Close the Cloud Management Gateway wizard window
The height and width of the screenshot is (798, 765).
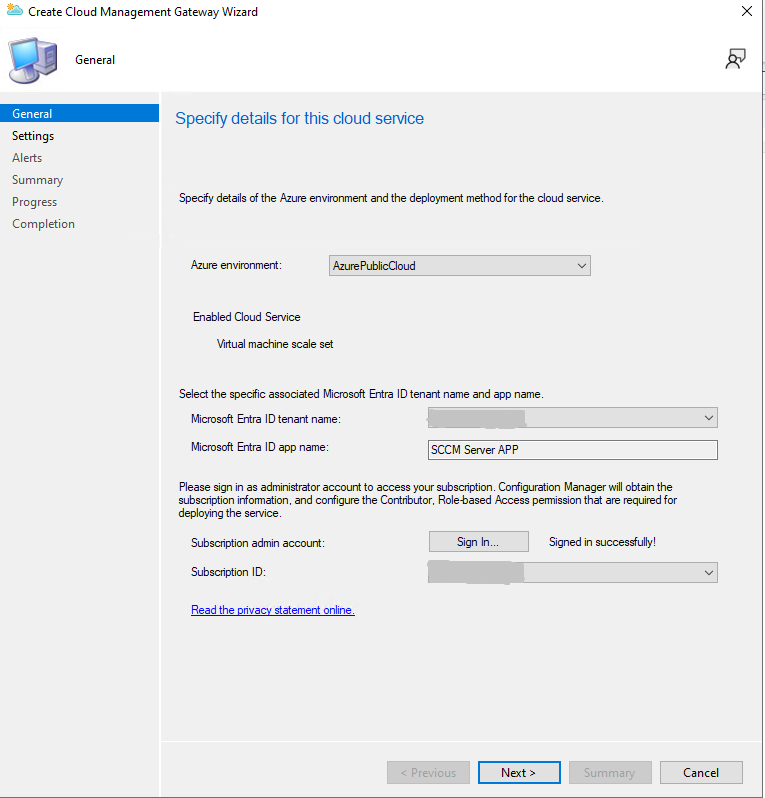(746, 12)
